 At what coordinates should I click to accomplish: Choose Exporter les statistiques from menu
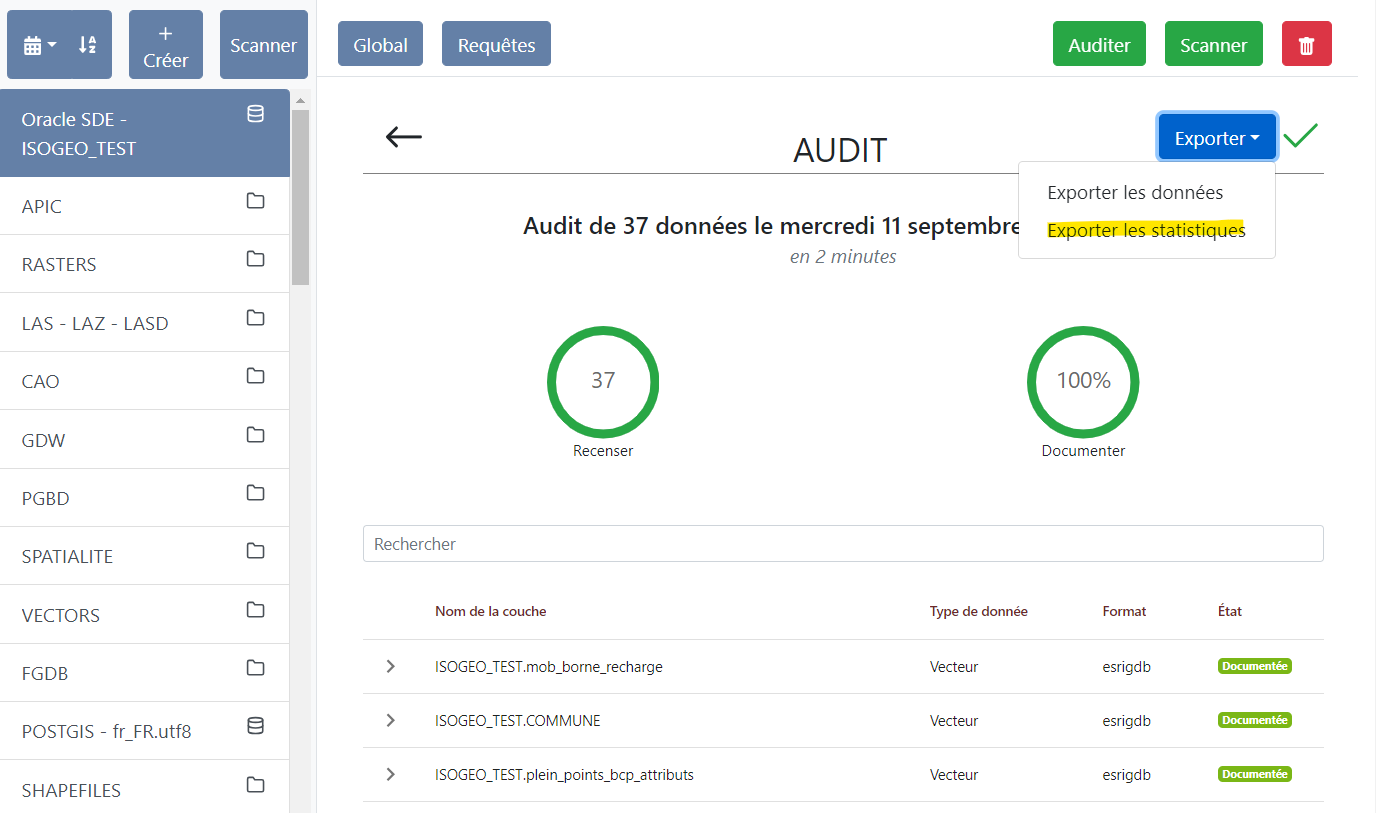1146,230
